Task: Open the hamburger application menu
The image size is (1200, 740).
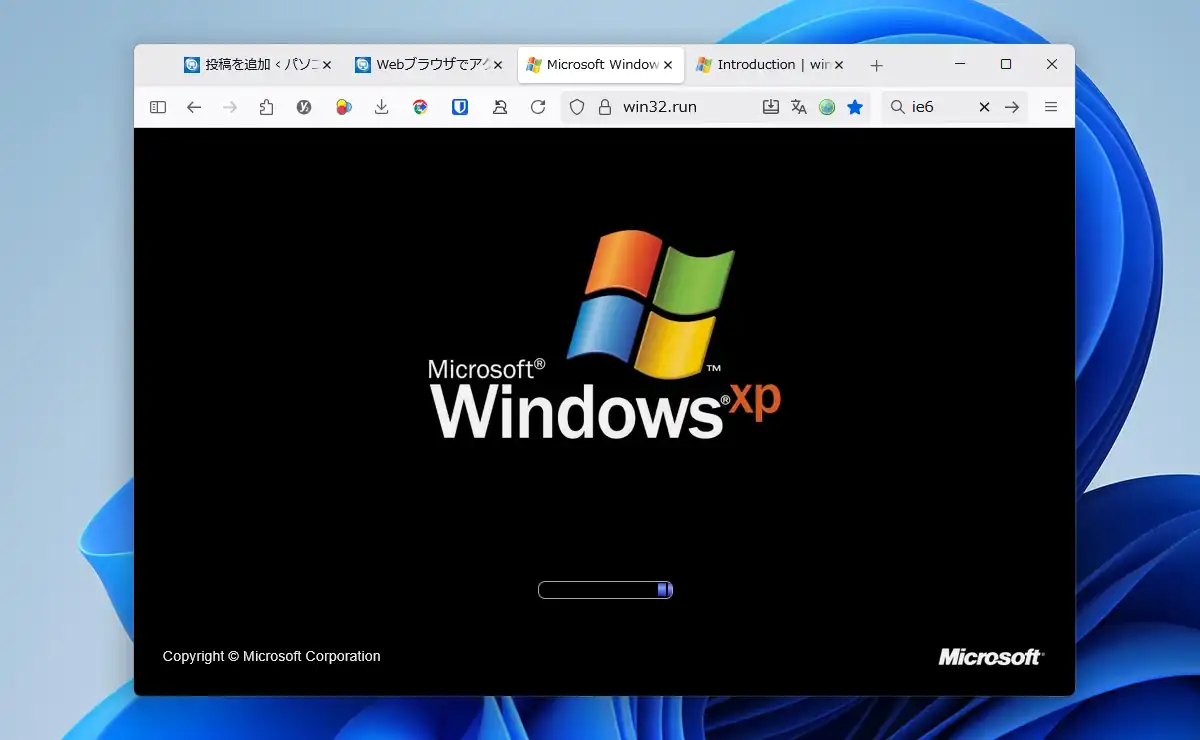Action: pos(1051,107)
